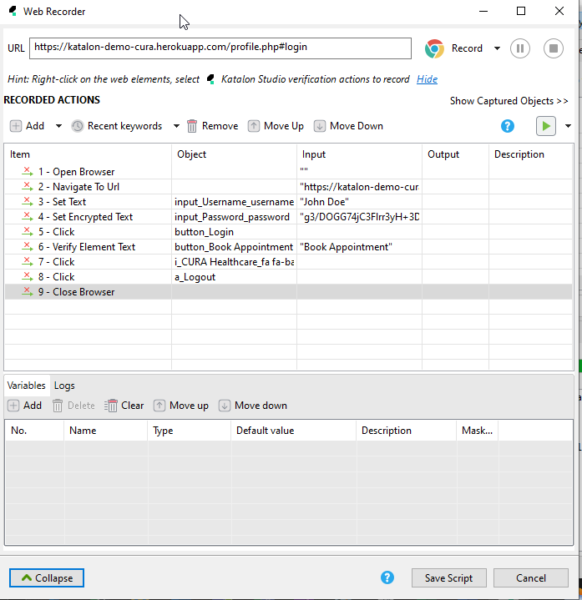Open Recent keywords clock icon
Screen dimensions: 582x600
(77, 126)
